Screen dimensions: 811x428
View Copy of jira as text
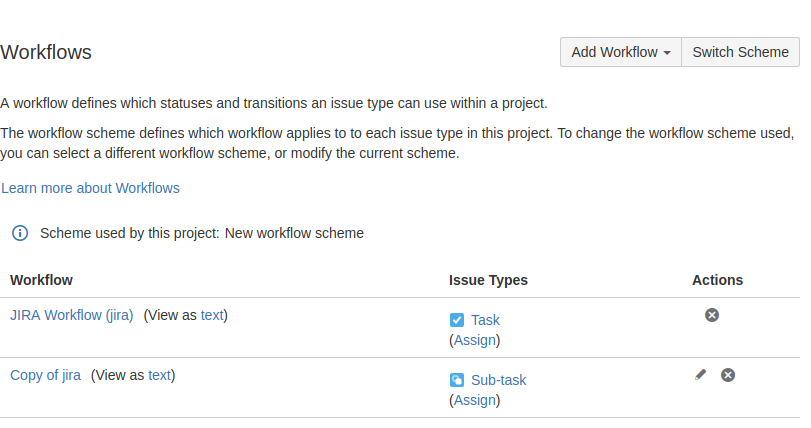(x=160, y=375)
